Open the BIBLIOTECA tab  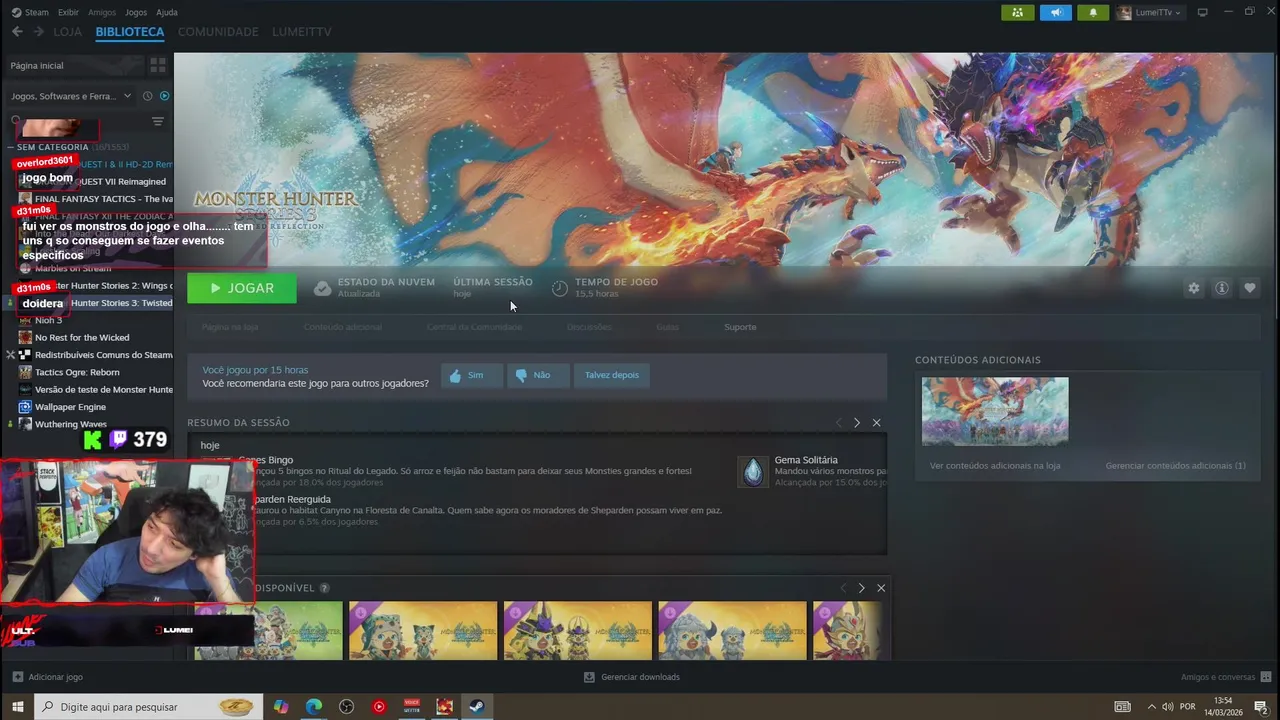[x=130, y=32]
